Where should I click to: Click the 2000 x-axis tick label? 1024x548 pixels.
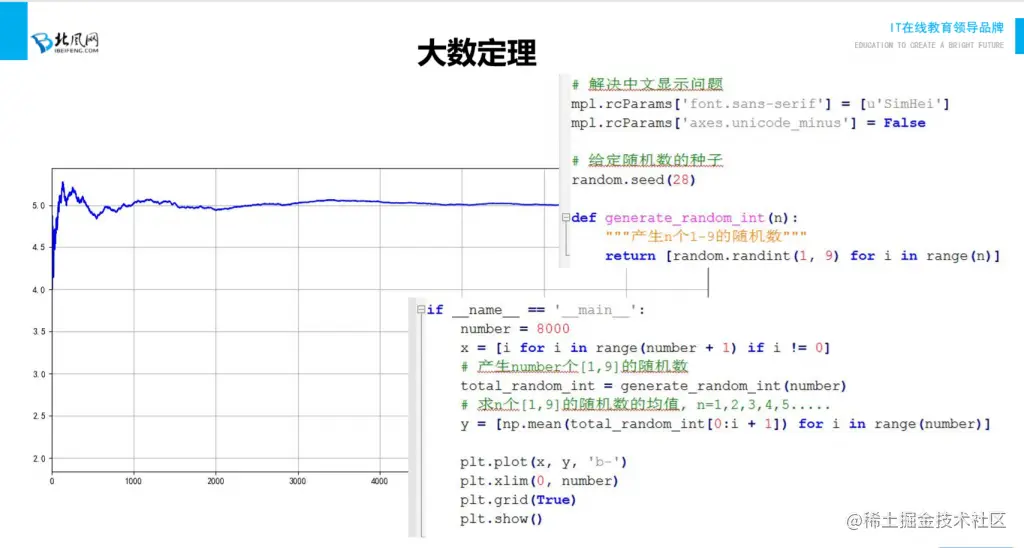pos(216,481)
